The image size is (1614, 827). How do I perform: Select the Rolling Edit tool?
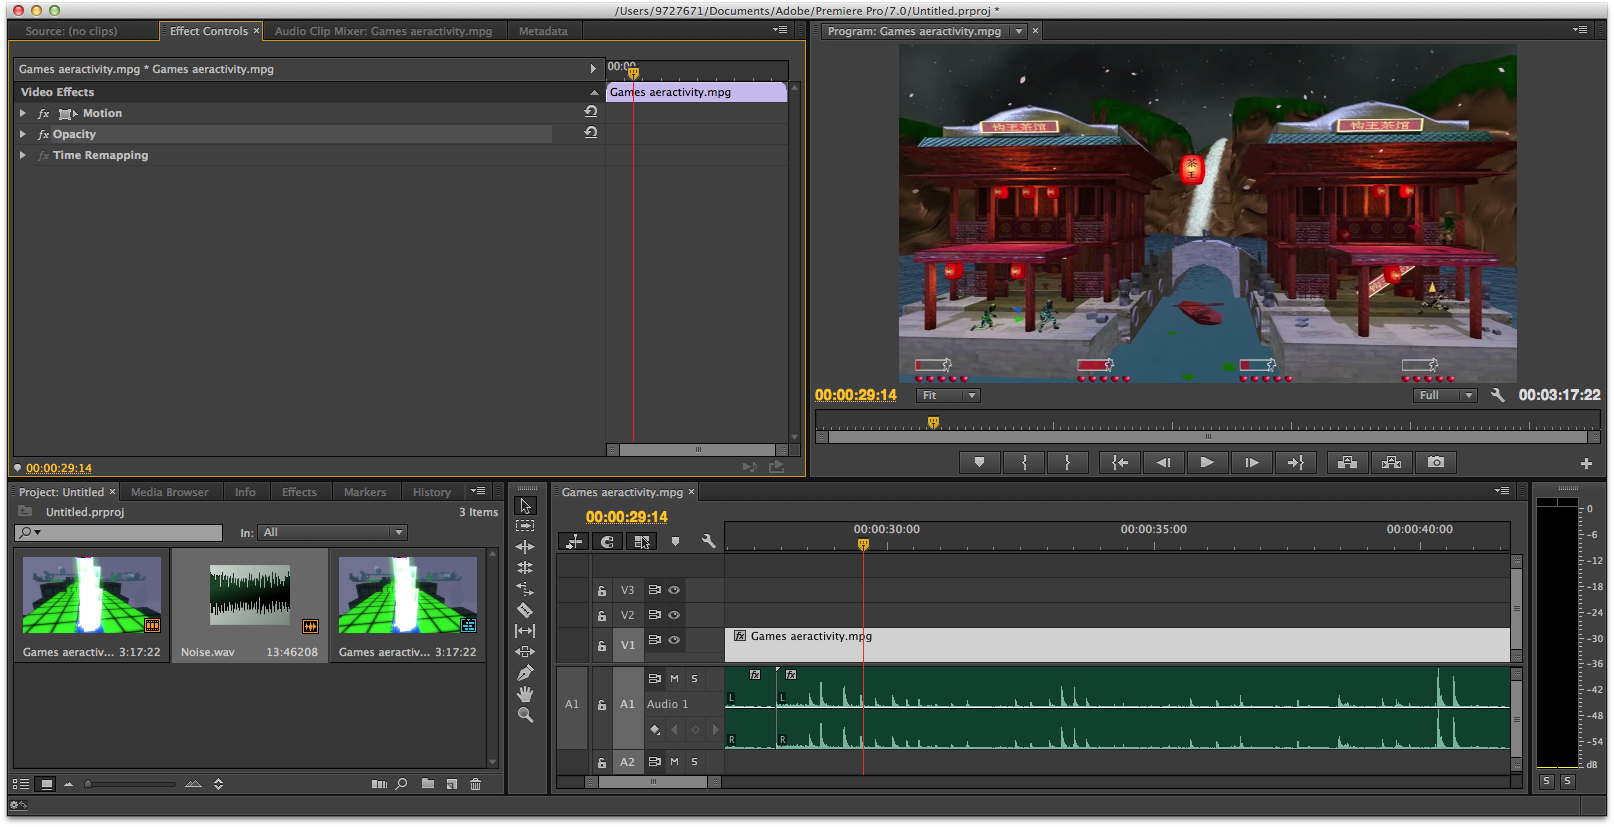pos(525,568)
